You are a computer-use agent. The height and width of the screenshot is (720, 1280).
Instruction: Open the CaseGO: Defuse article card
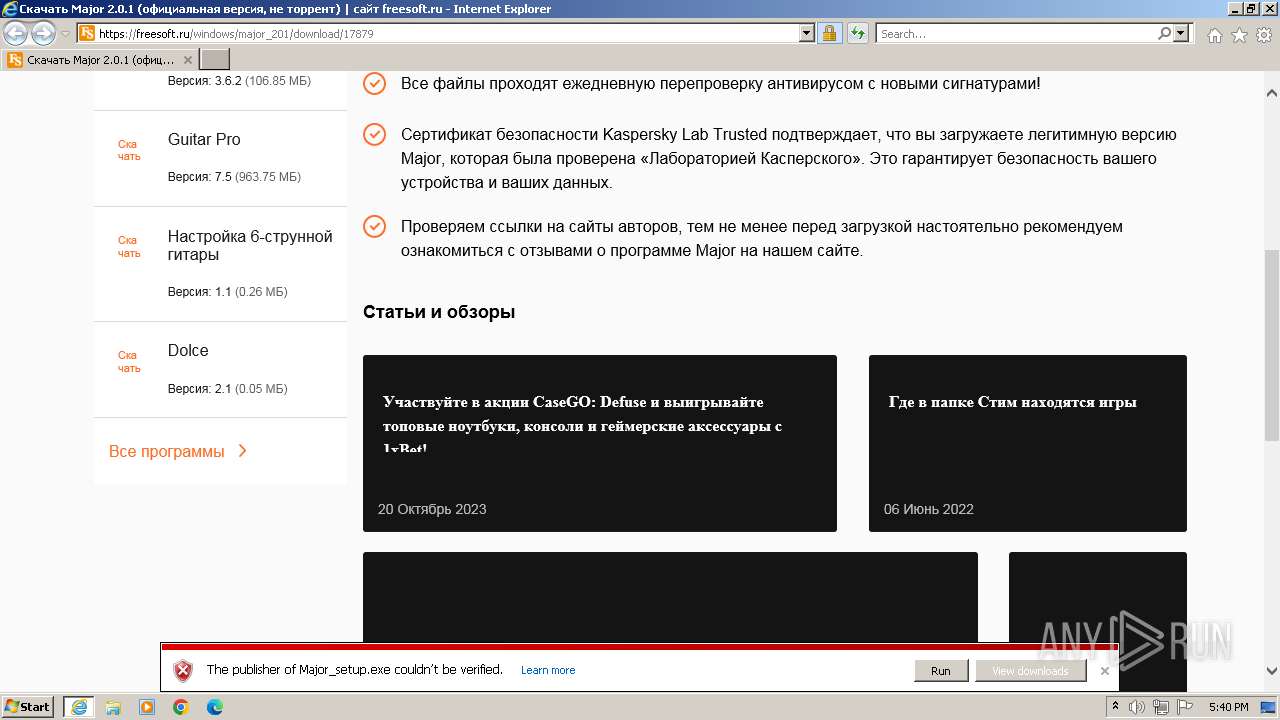[x=600, y=443]
